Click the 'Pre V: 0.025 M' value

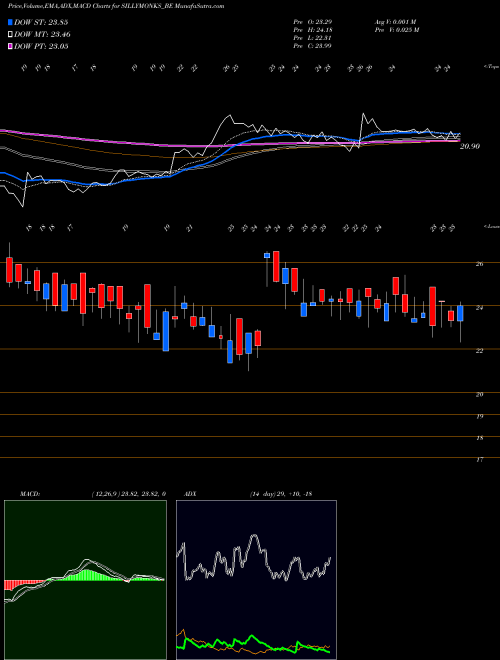pos(396,30)
